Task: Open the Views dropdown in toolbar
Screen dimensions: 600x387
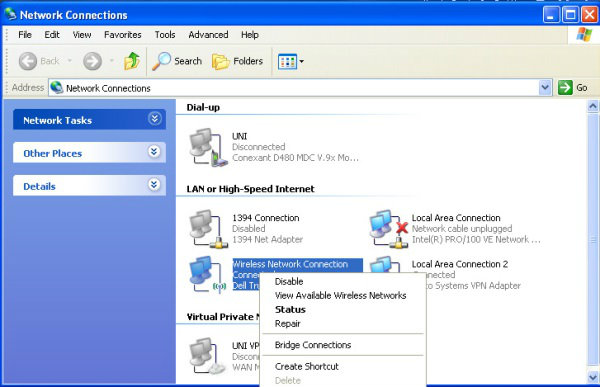Action: tap(291, 61)
